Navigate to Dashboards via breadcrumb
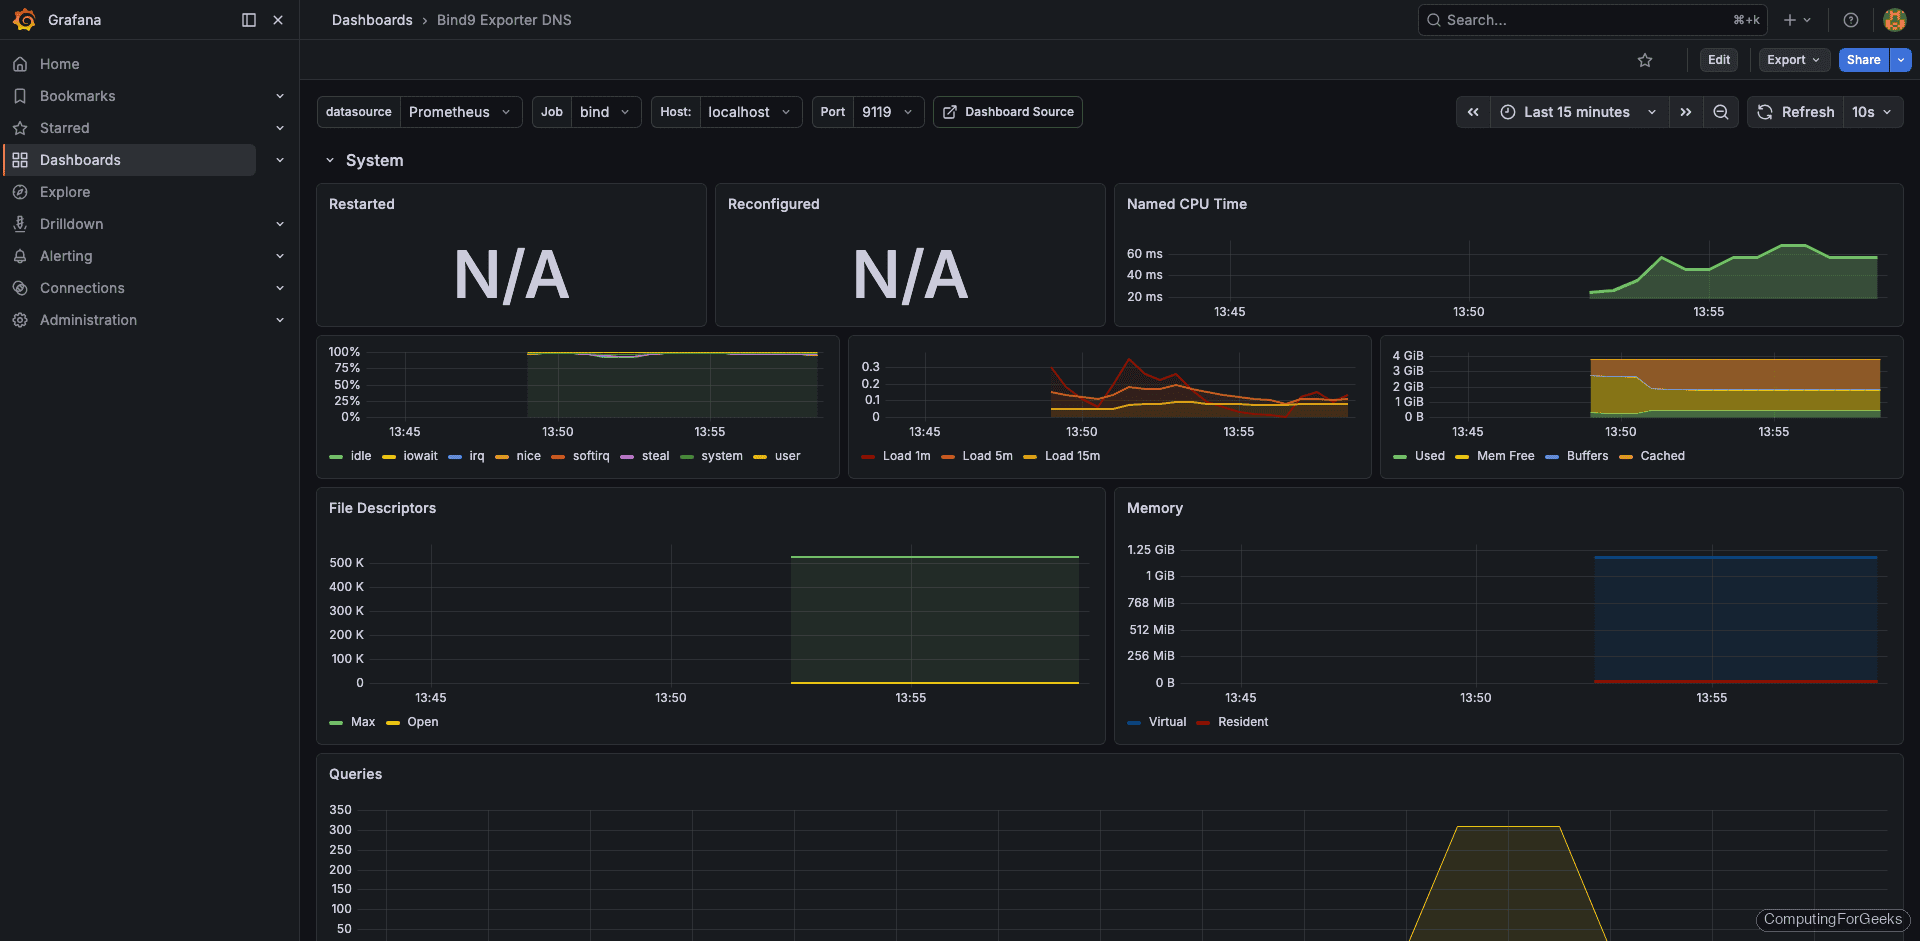Screen dimensions: 1920x941 click(x=372, y=20)
